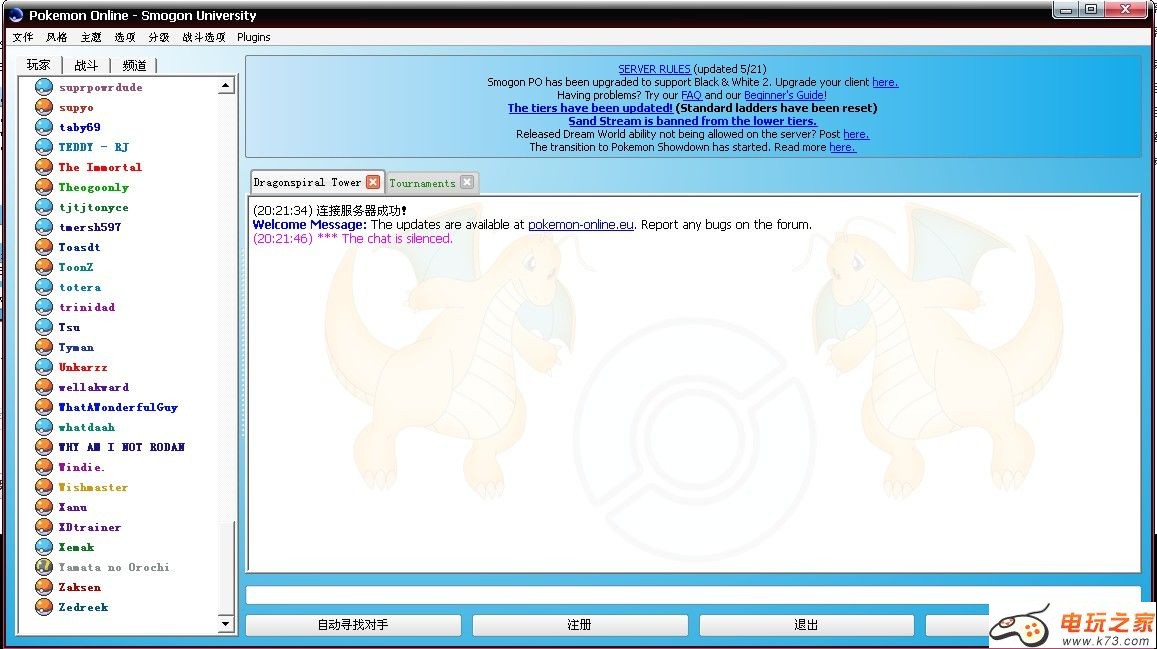Open the 战斗 tab in the side panel

(x=86, y=65)
